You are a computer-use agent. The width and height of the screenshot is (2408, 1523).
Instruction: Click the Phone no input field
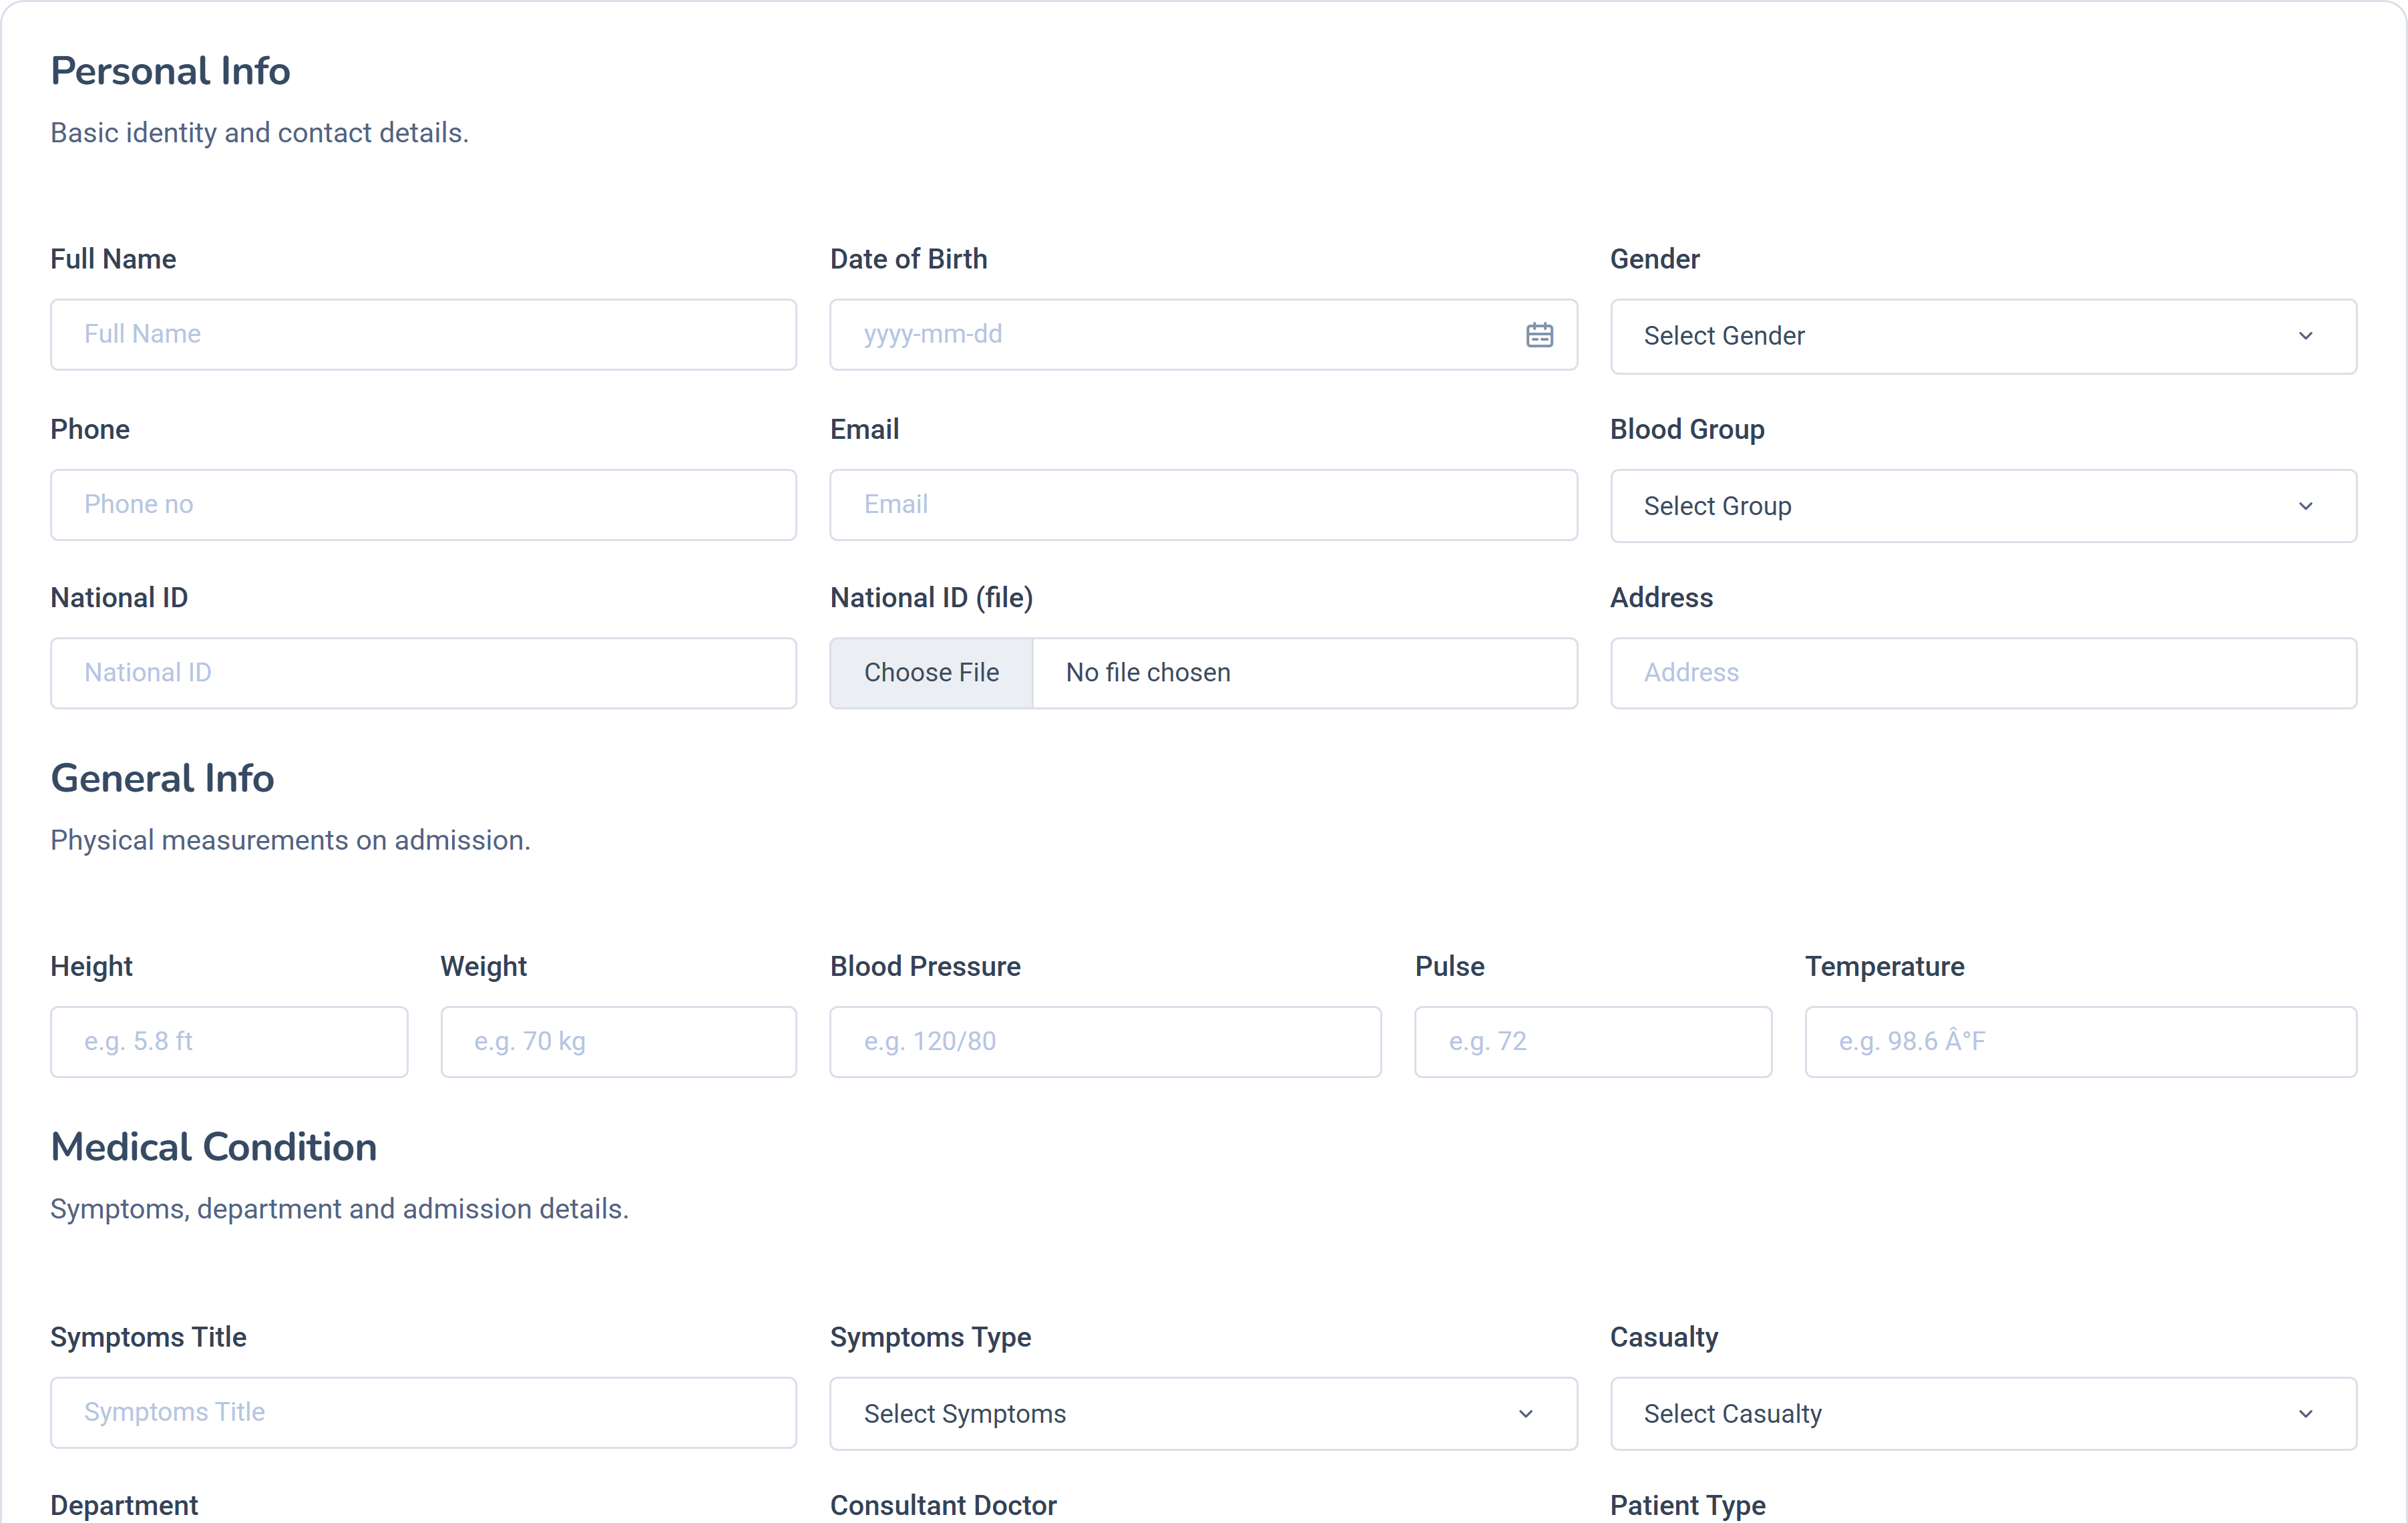tap(423, 505)
